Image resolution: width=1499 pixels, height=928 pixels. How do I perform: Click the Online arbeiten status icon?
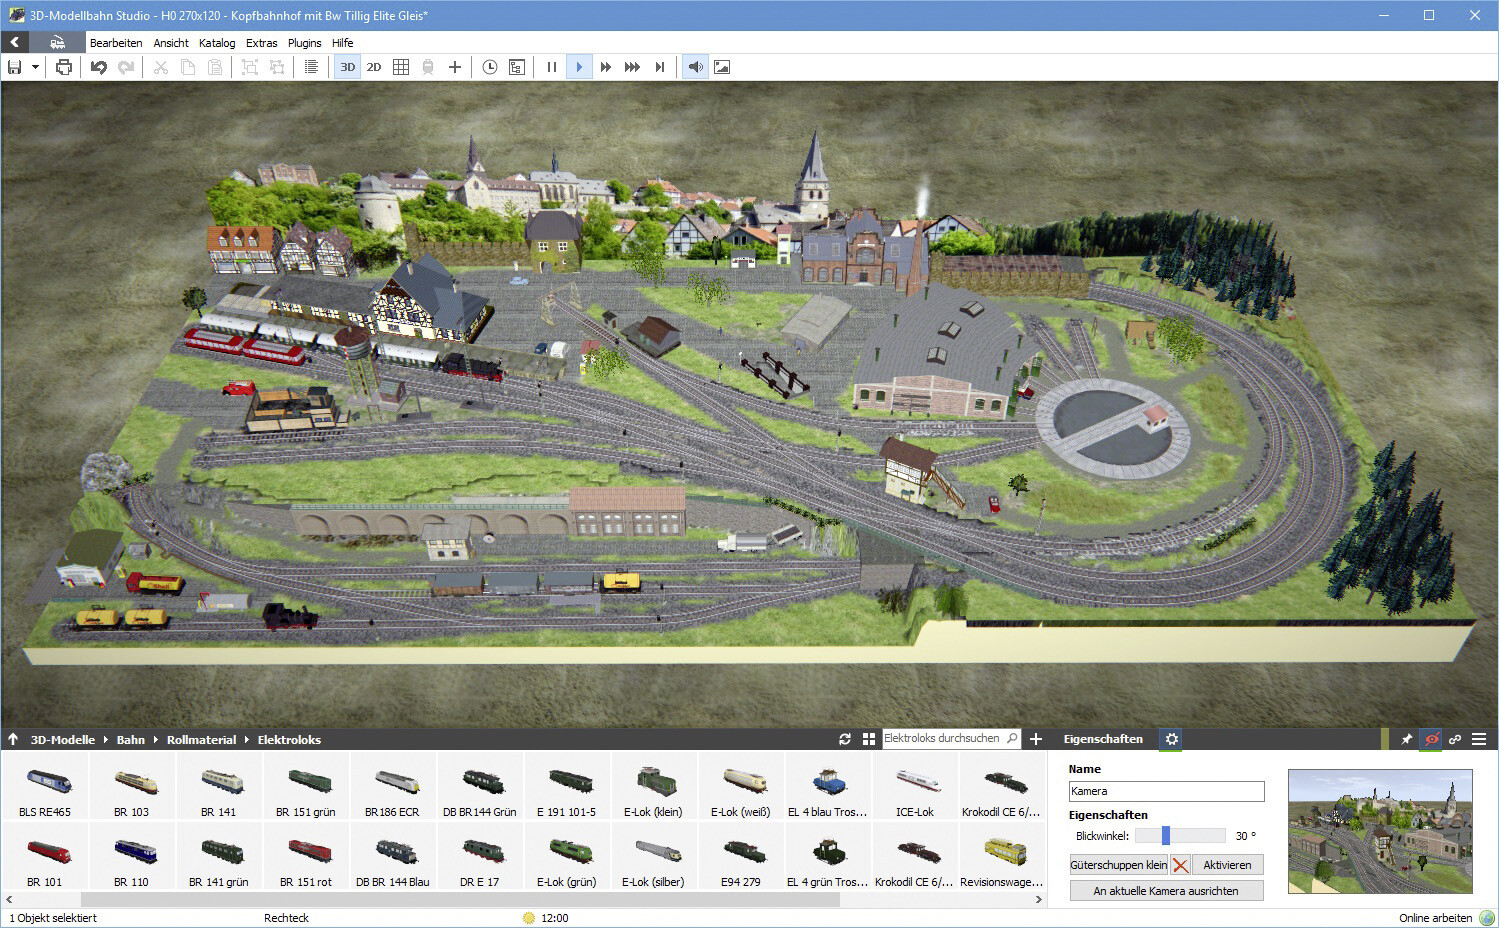click(x=1485, y=918)
